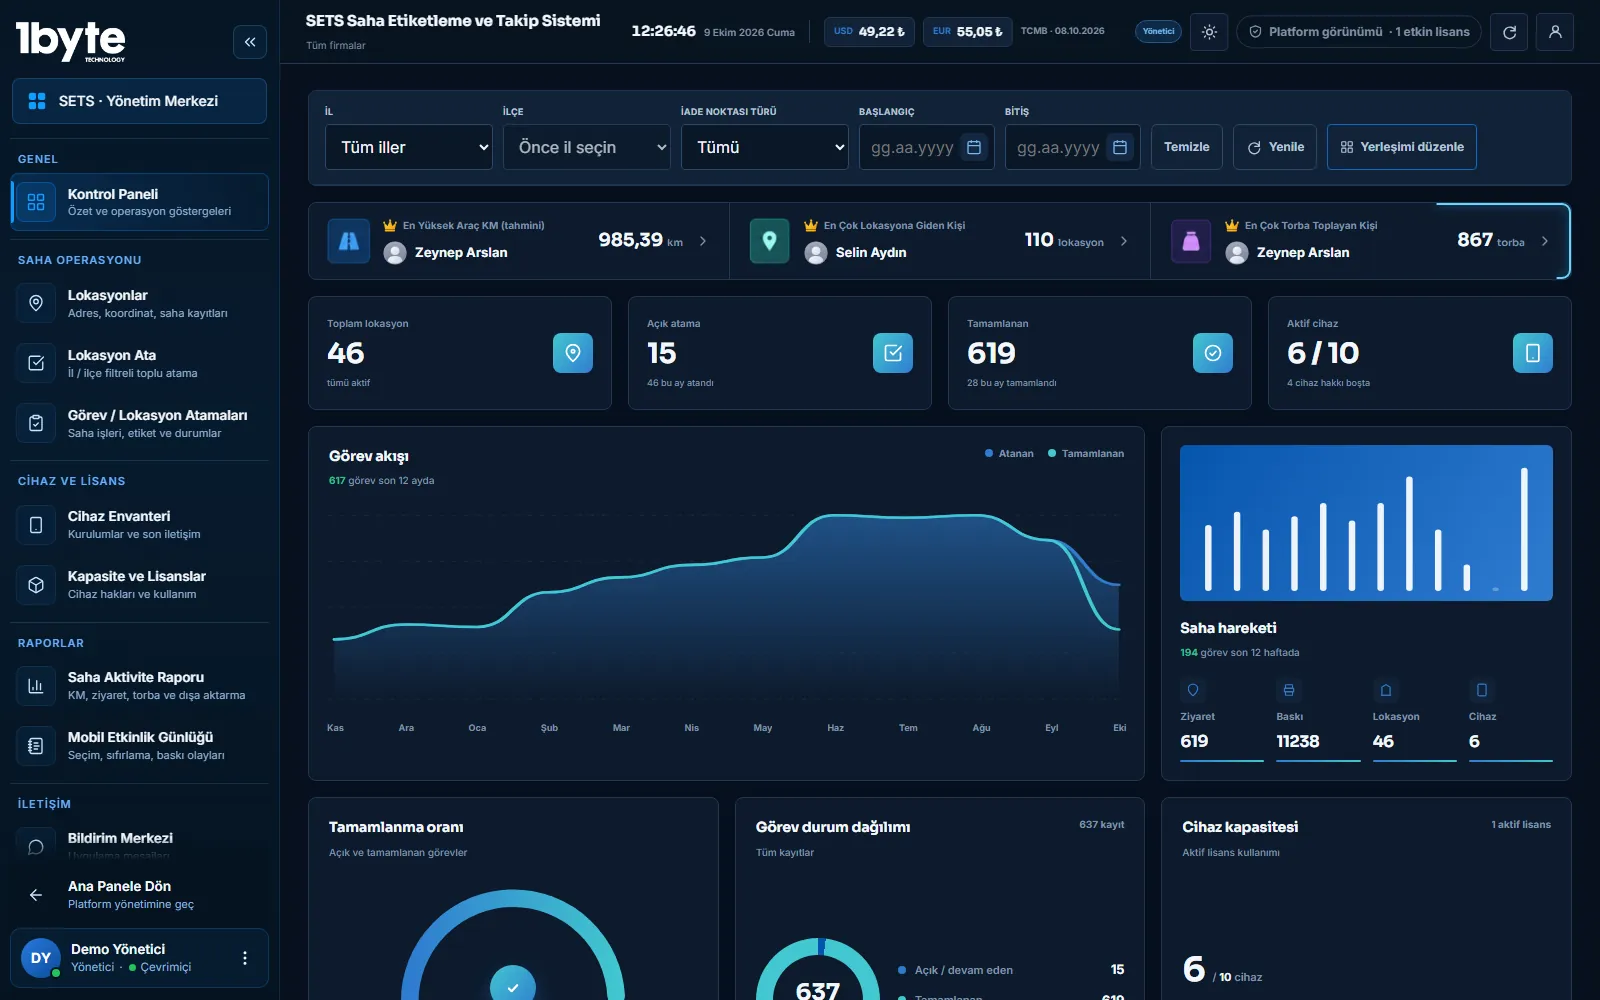Open İade Noktası Türü dropdown
The image size is (1600, 1000).
click(x=765, y=147)
